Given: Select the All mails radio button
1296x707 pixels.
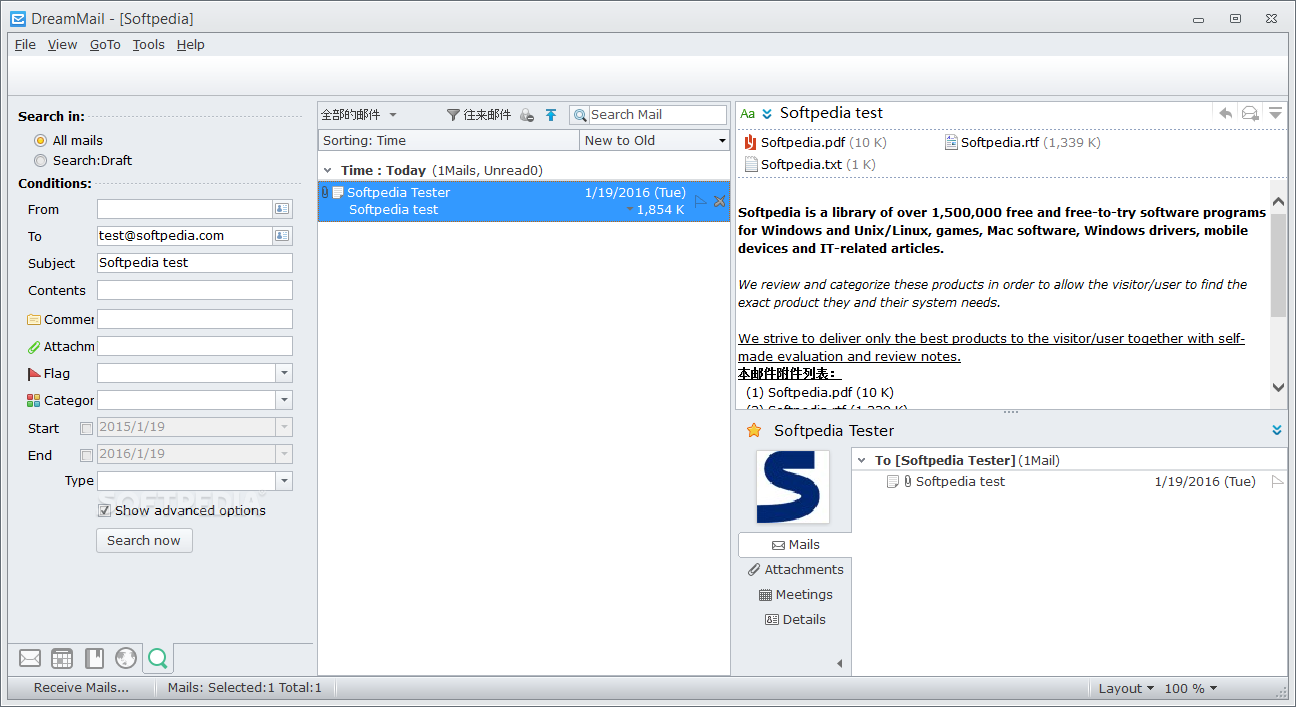Looking at the screenshot, I should pos(40,141).
